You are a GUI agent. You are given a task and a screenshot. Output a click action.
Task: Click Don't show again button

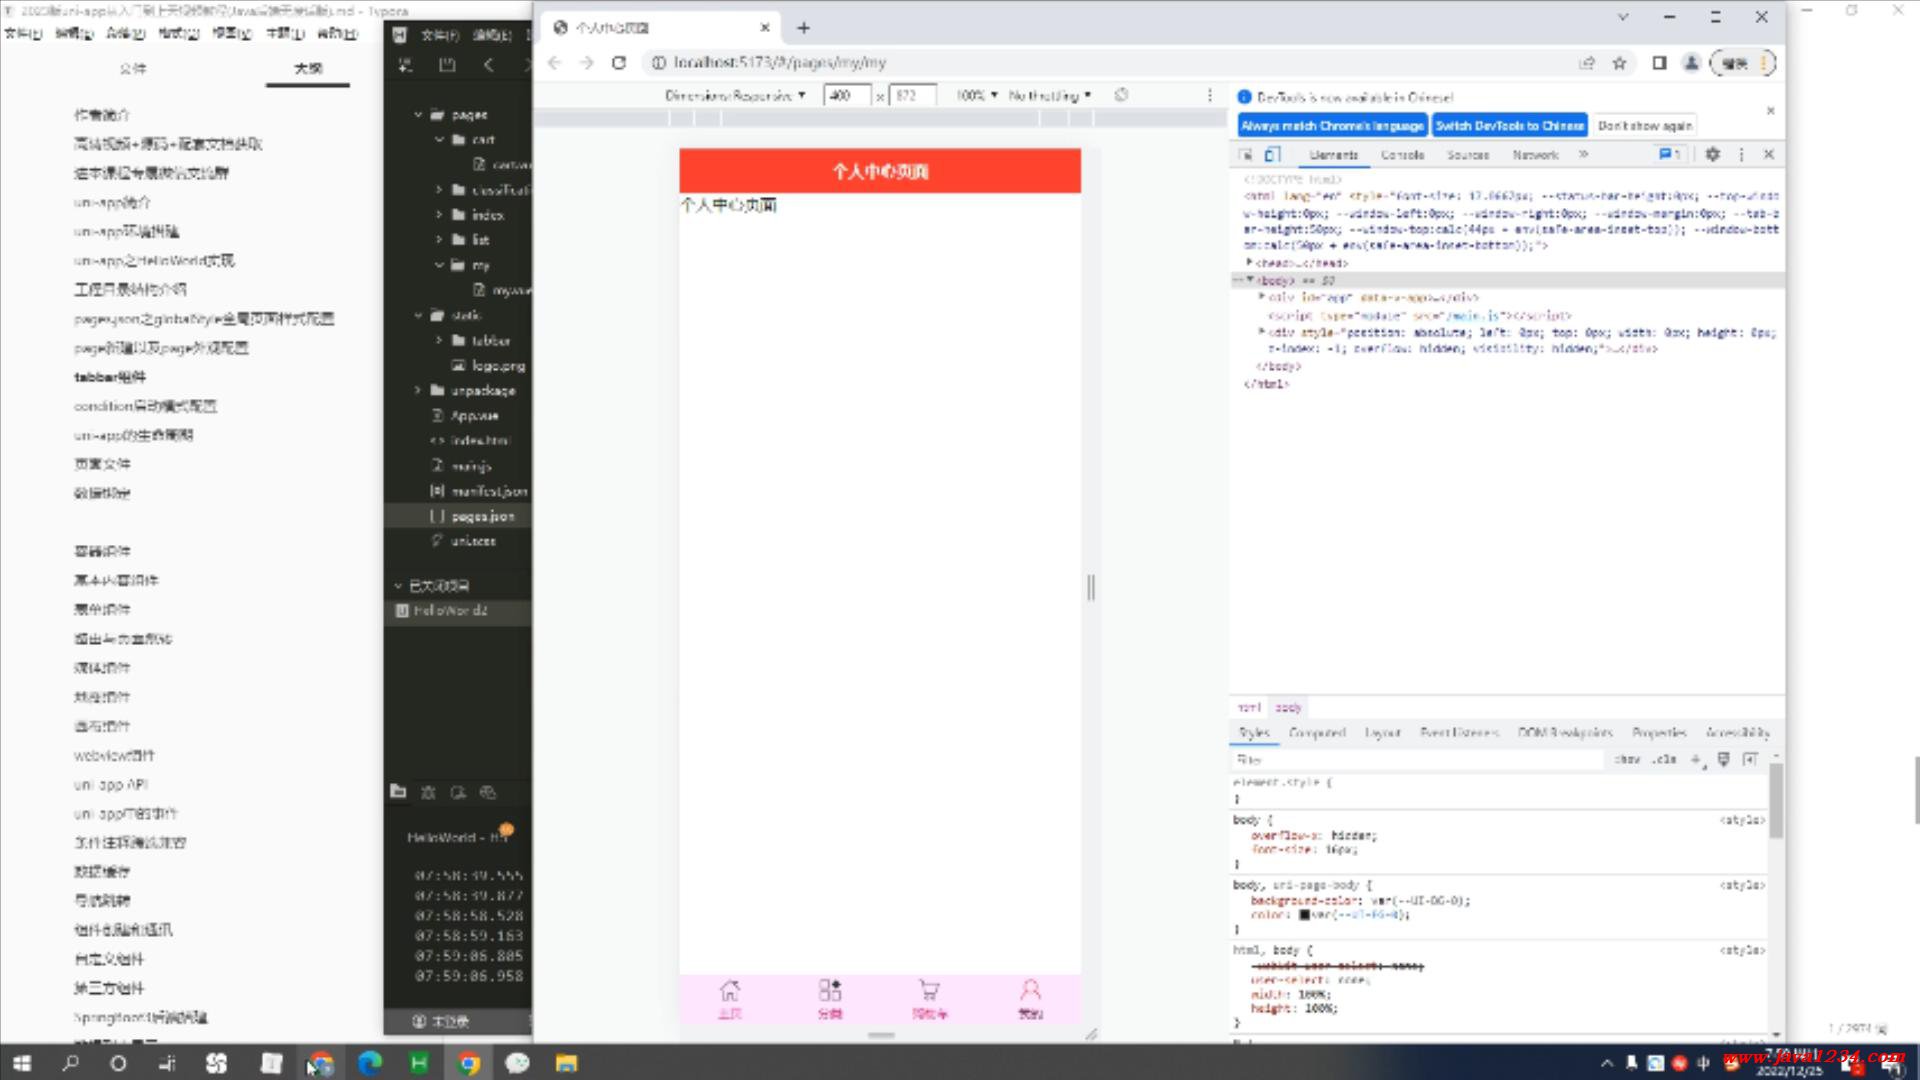coord(1644,126)
